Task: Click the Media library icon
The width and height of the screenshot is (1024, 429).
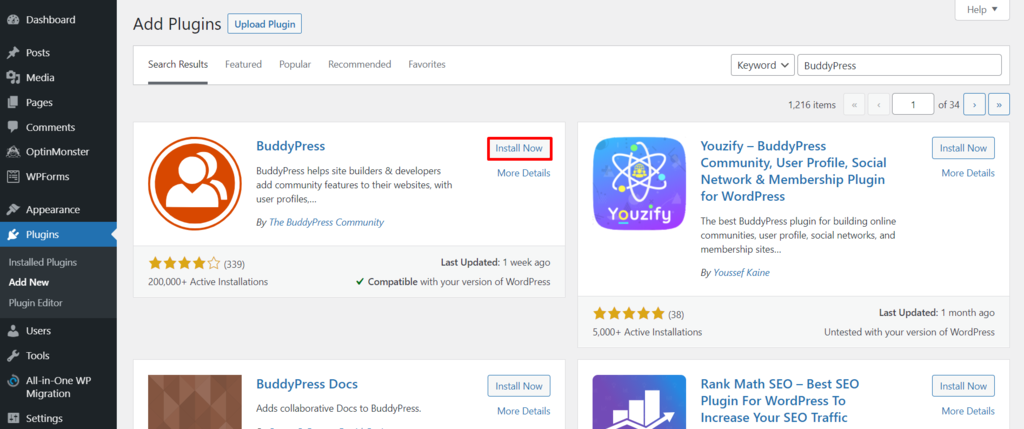Action: [12, 78]
